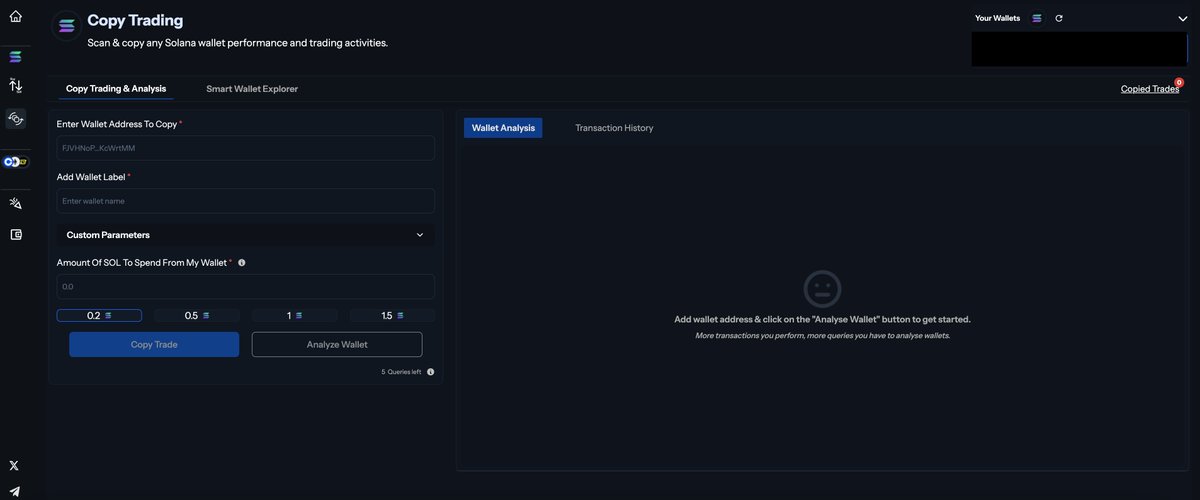The width and height of the screenshot is (1200, 500).
Task: Choose the 1 SOL preset
Action: (x=295, y=315)
